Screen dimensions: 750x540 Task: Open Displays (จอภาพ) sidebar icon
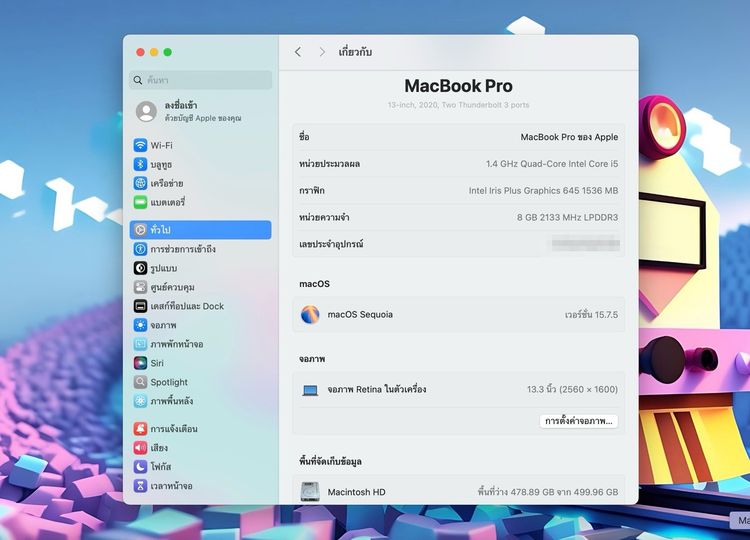[x=140, y=325]
